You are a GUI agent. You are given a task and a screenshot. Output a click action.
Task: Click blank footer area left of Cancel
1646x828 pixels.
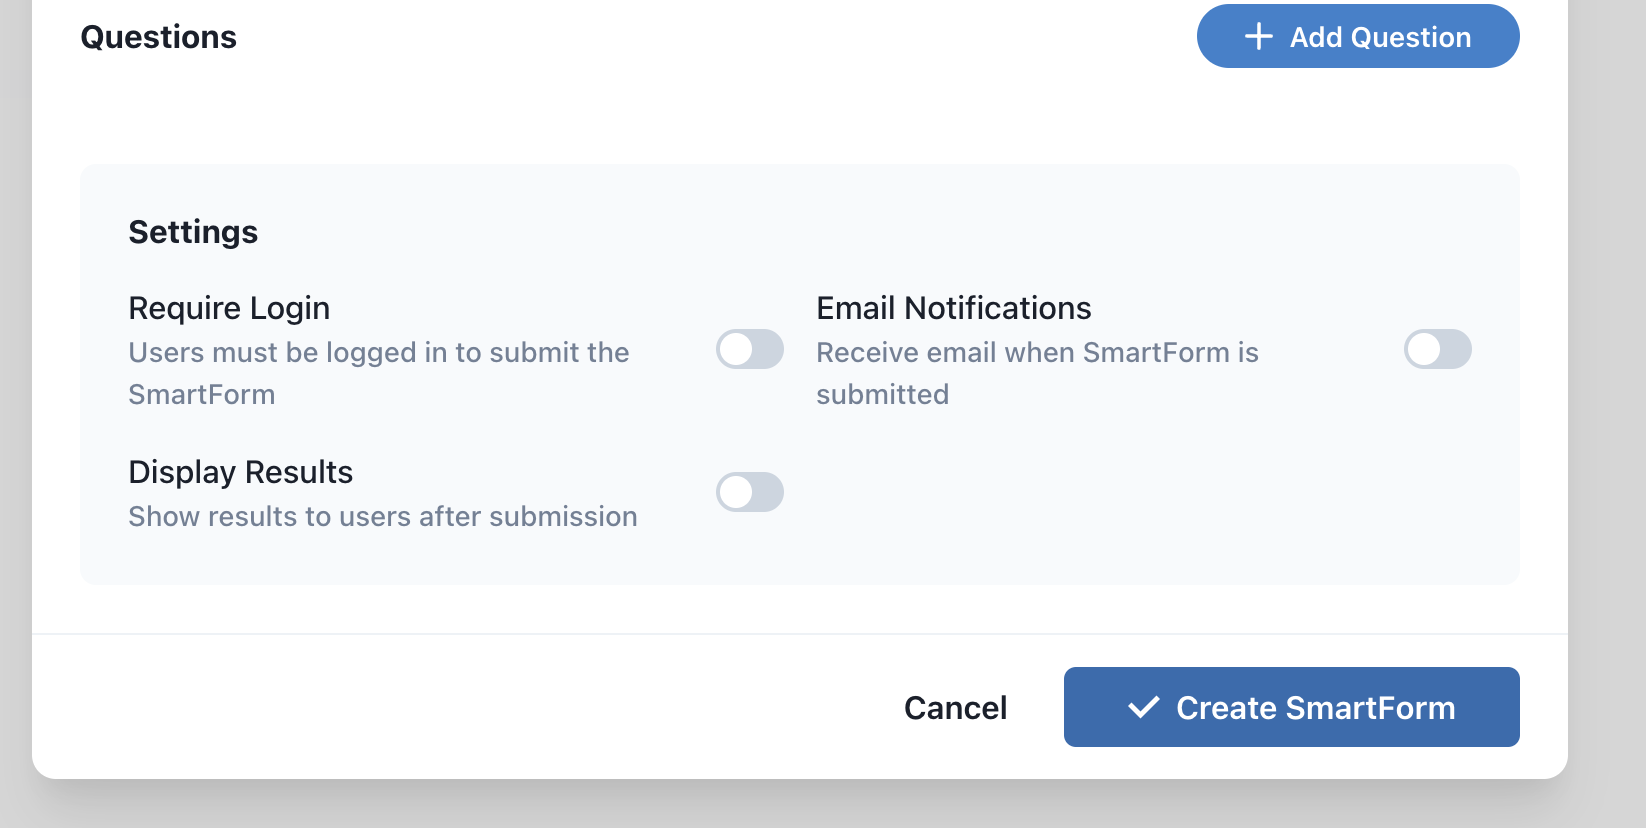point(450,707)
